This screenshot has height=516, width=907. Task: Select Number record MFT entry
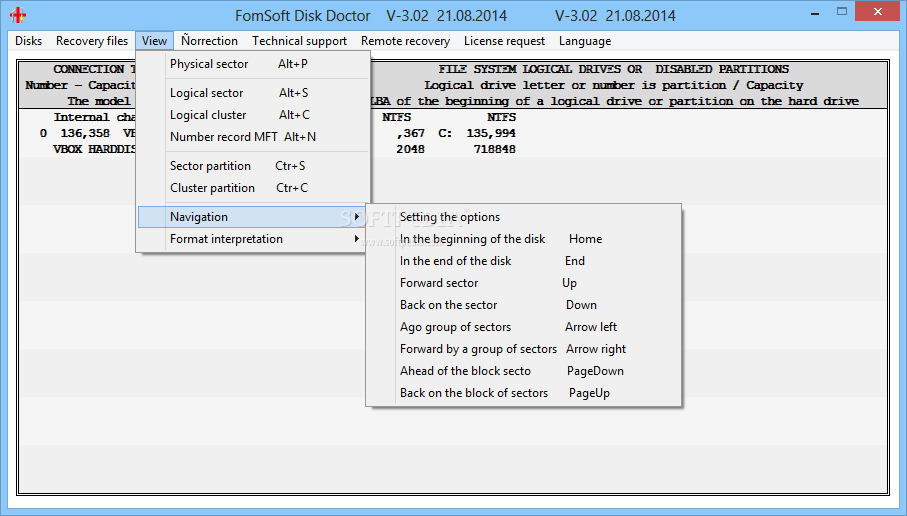253,137
